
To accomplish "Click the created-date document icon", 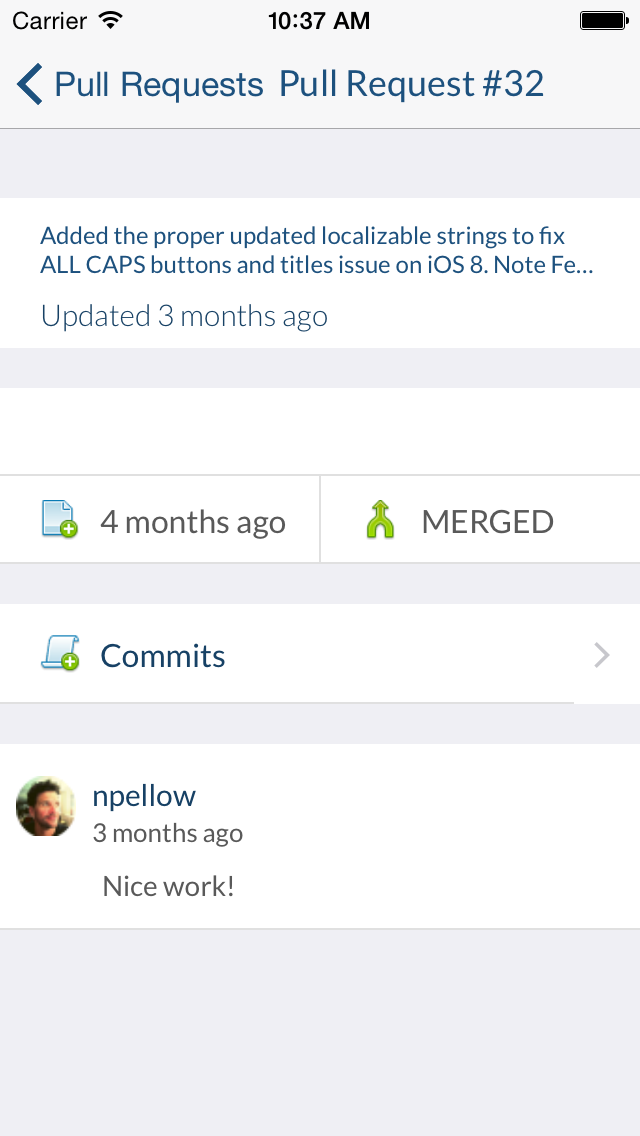I will pyautogui.click(x=59, y=521).
